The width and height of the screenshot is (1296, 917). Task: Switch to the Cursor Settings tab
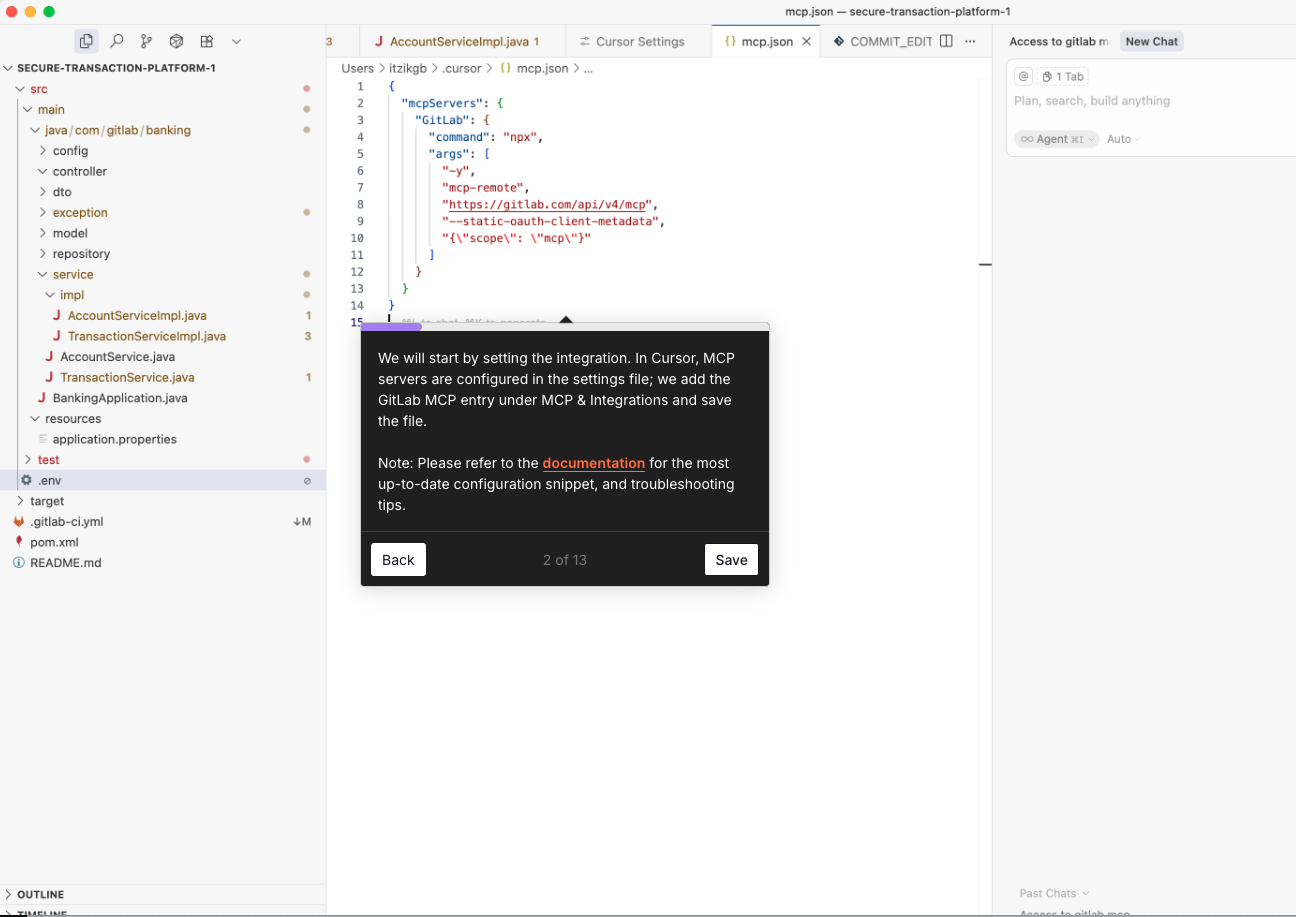(640, 42)
